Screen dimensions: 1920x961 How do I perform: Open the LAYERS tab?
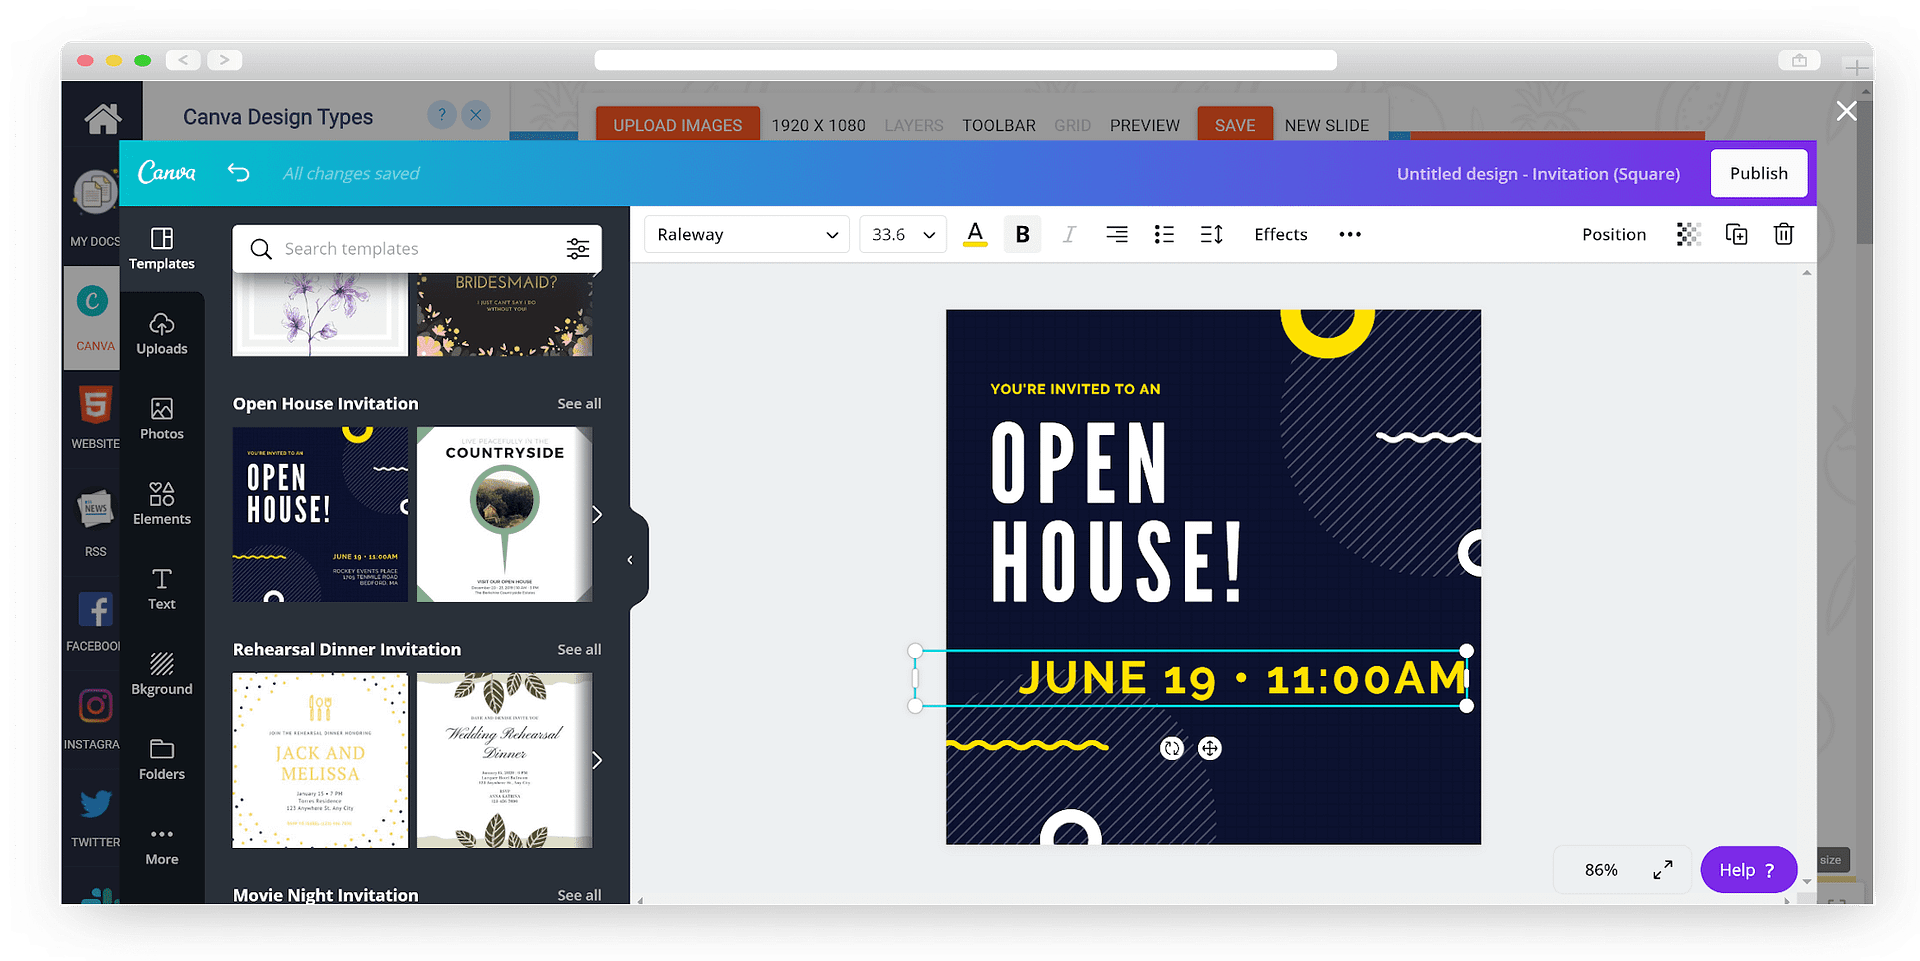pyautogui.click(x=913, y=125)
